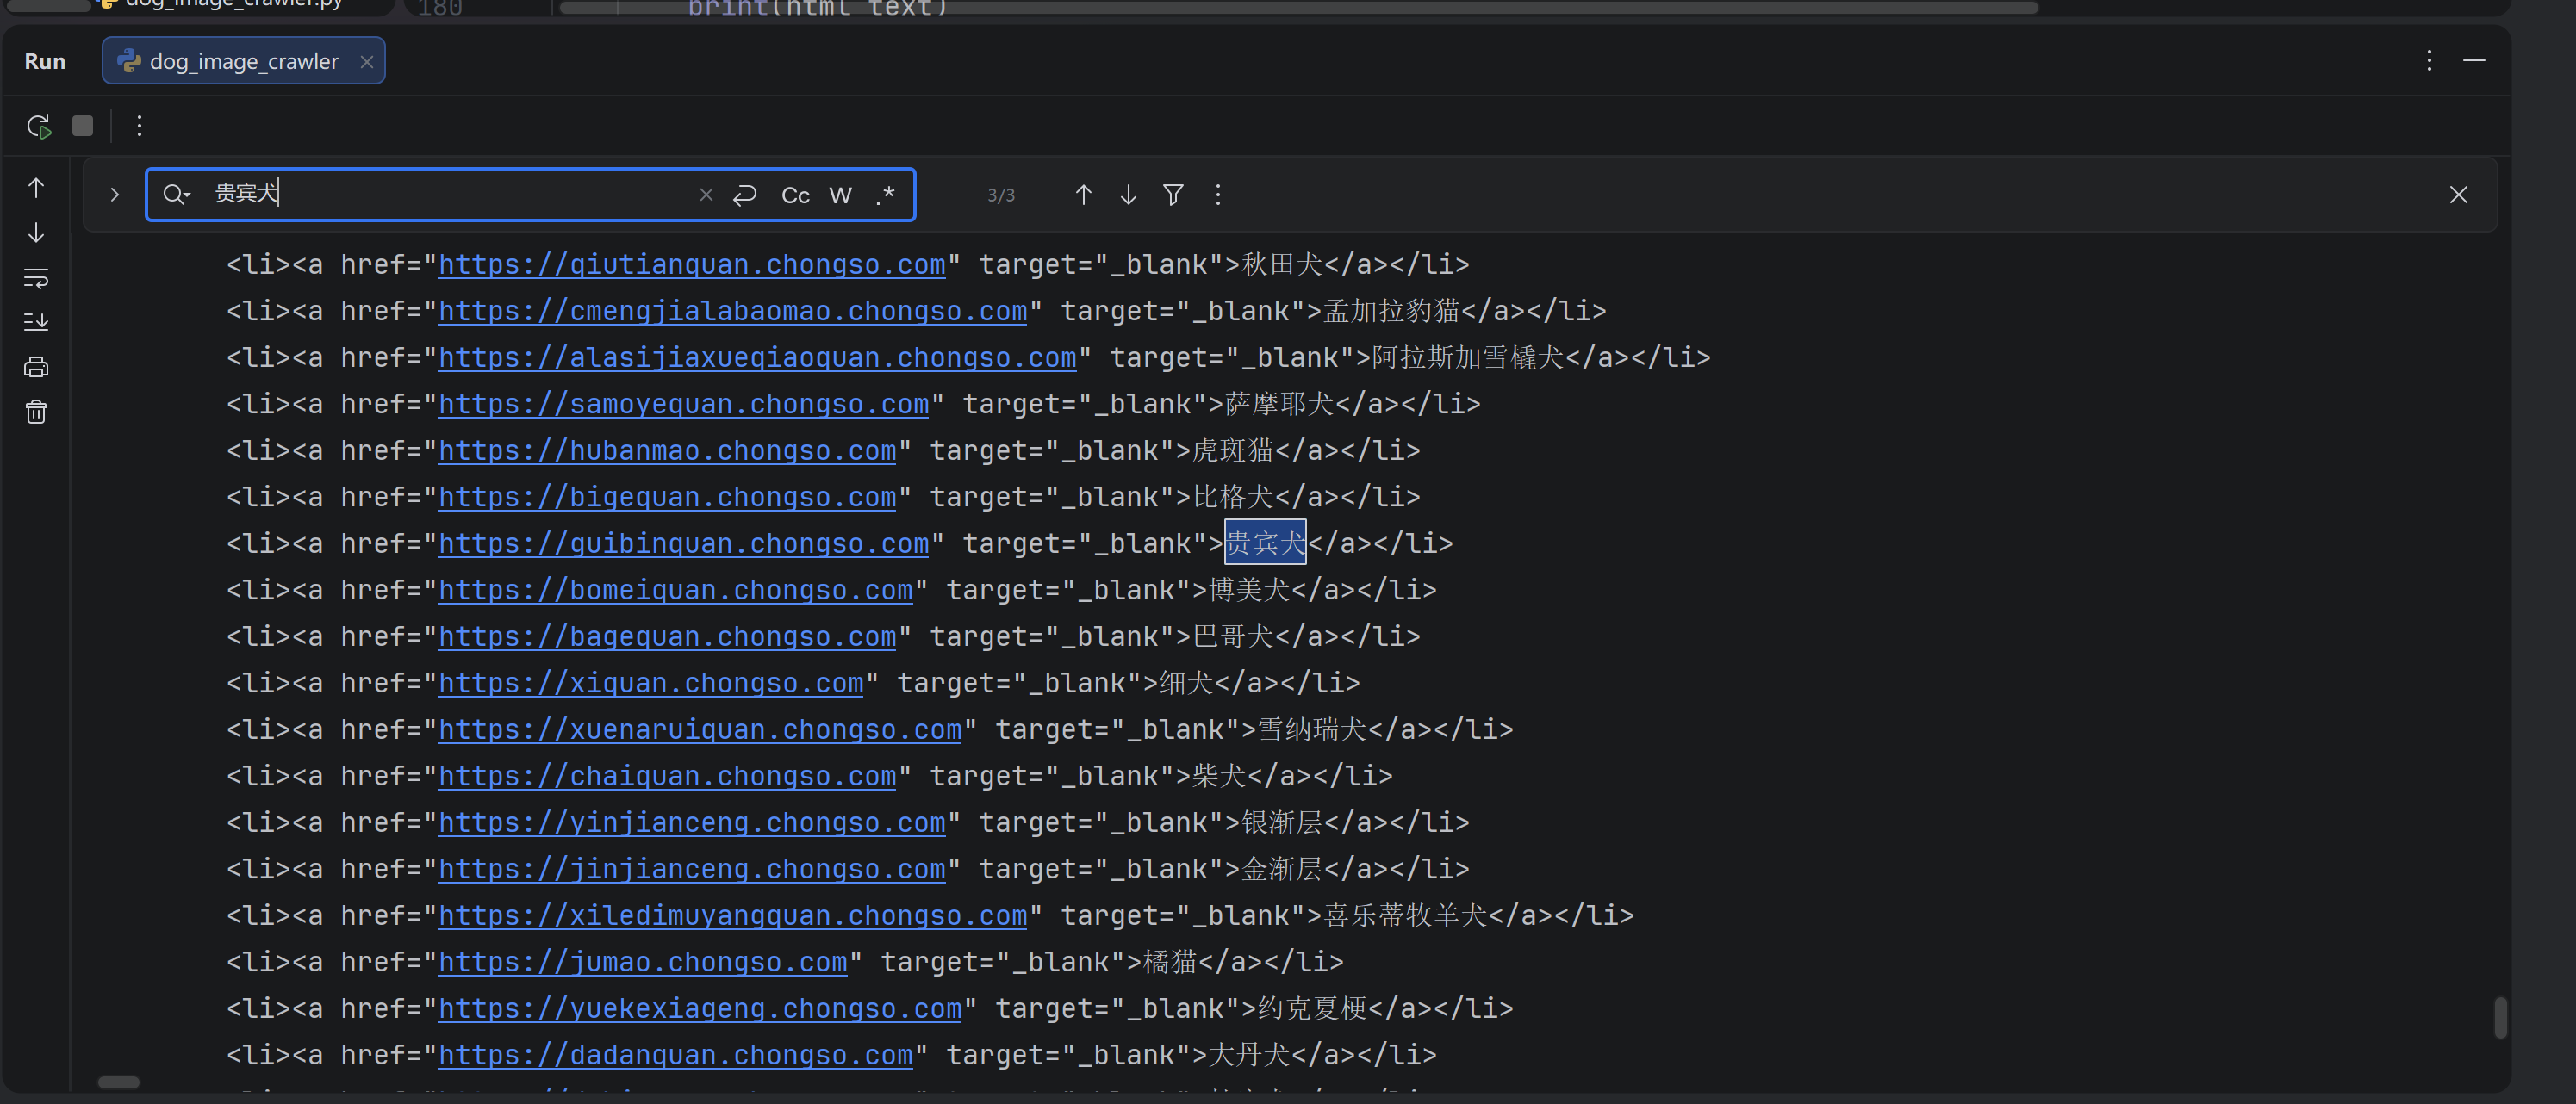Toggle whole words (W) search option
The width and height of the screenshot is (2576, 1104).
pos(840,195)
